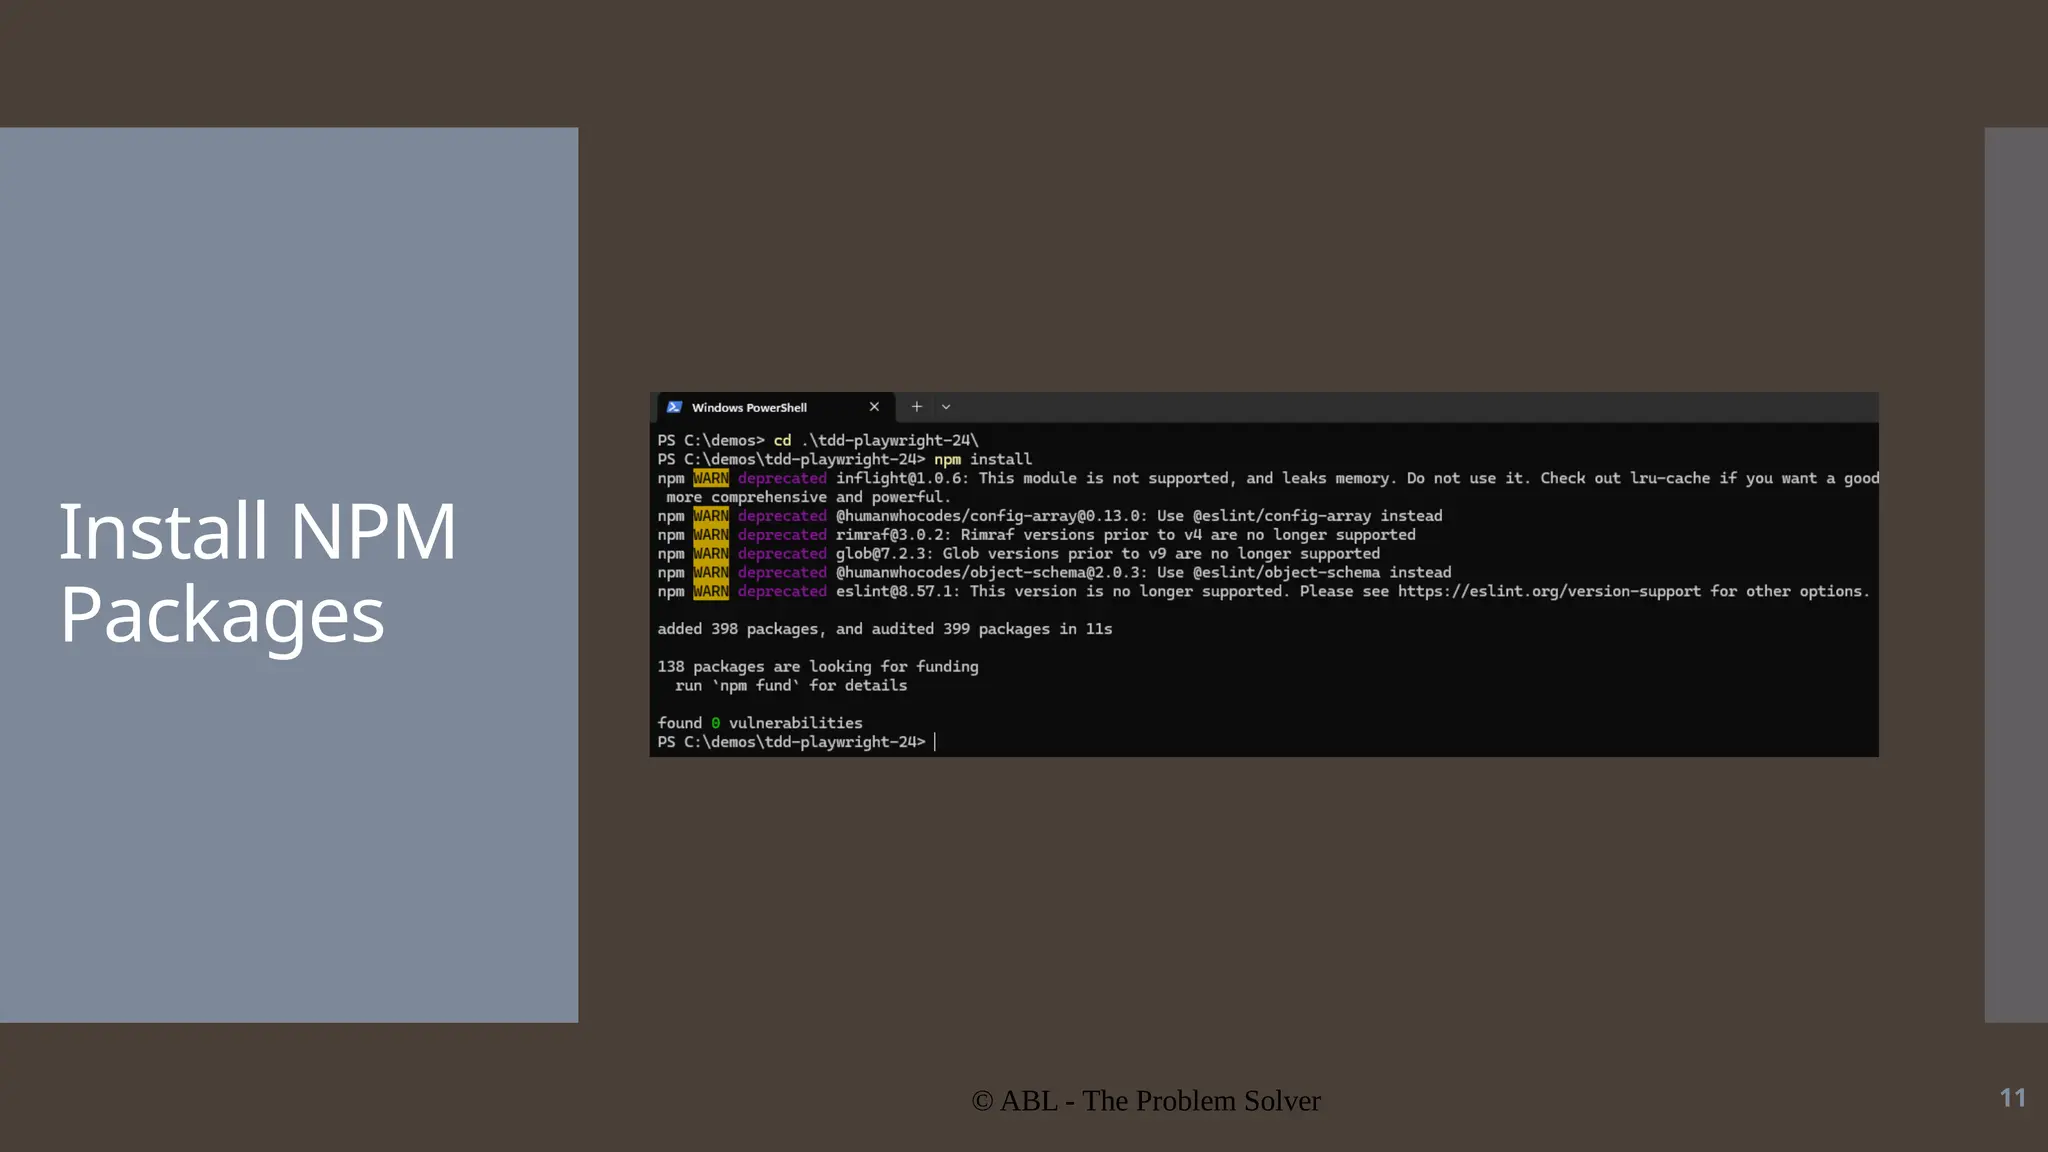Open the eslint.org version-support URL
Viewport: 2048px width, 1152px height.
[1548, 591]
